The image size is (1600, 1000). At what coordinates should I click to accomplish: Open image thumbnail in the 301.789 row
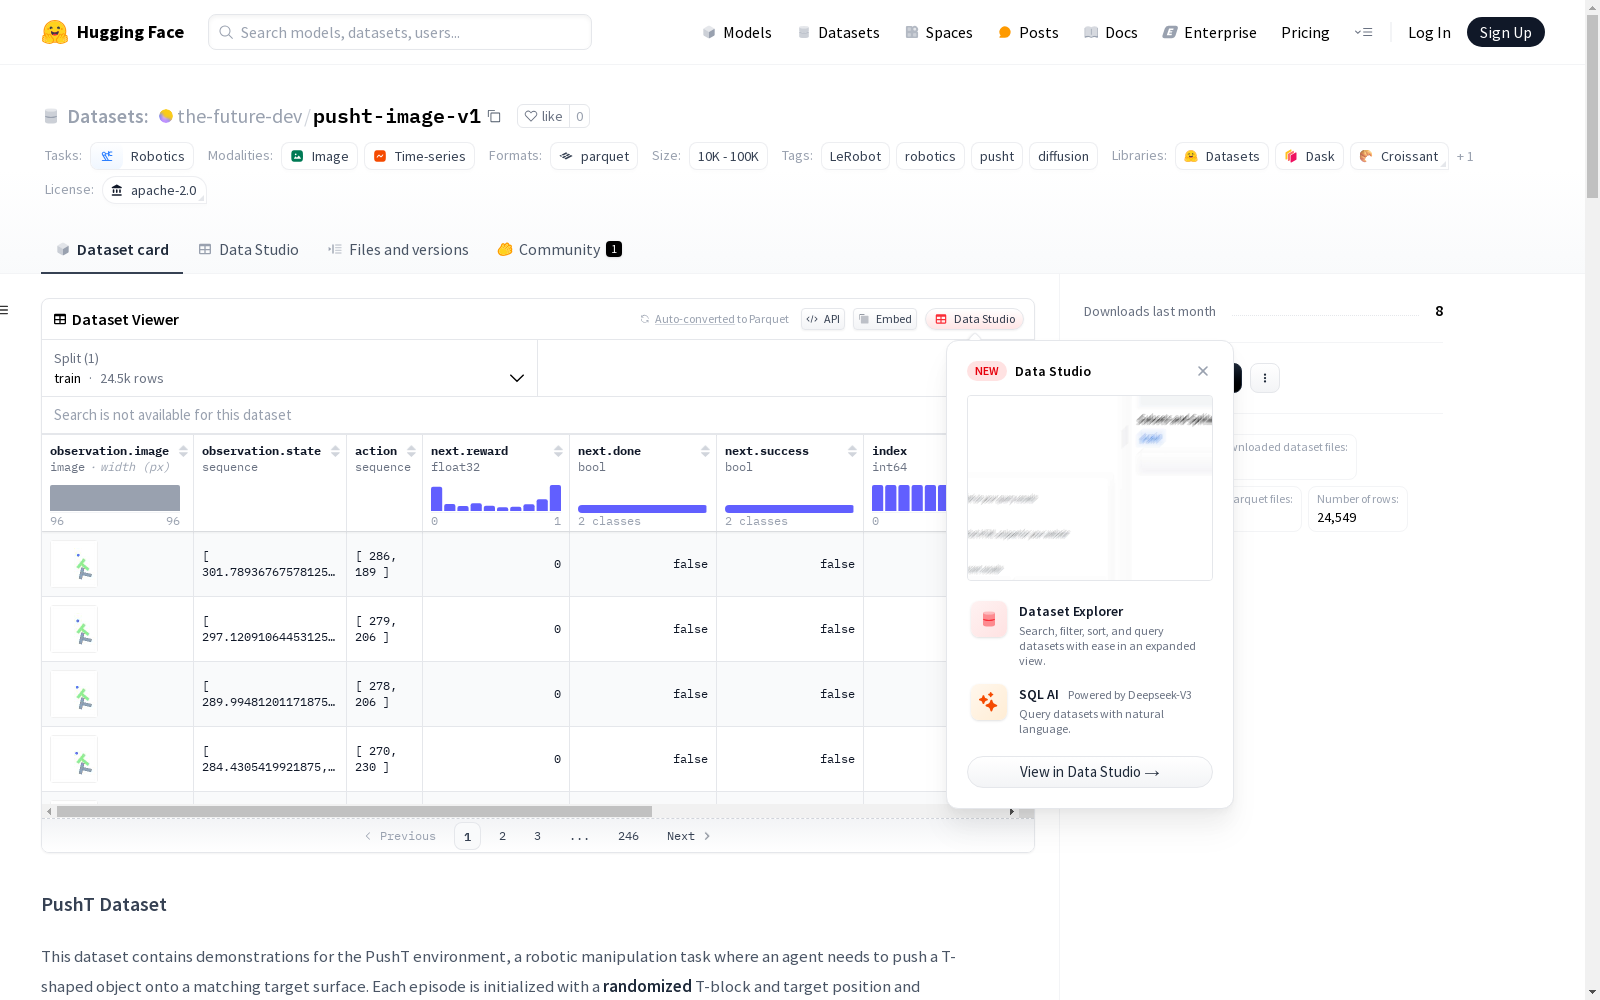pos(74,564)
